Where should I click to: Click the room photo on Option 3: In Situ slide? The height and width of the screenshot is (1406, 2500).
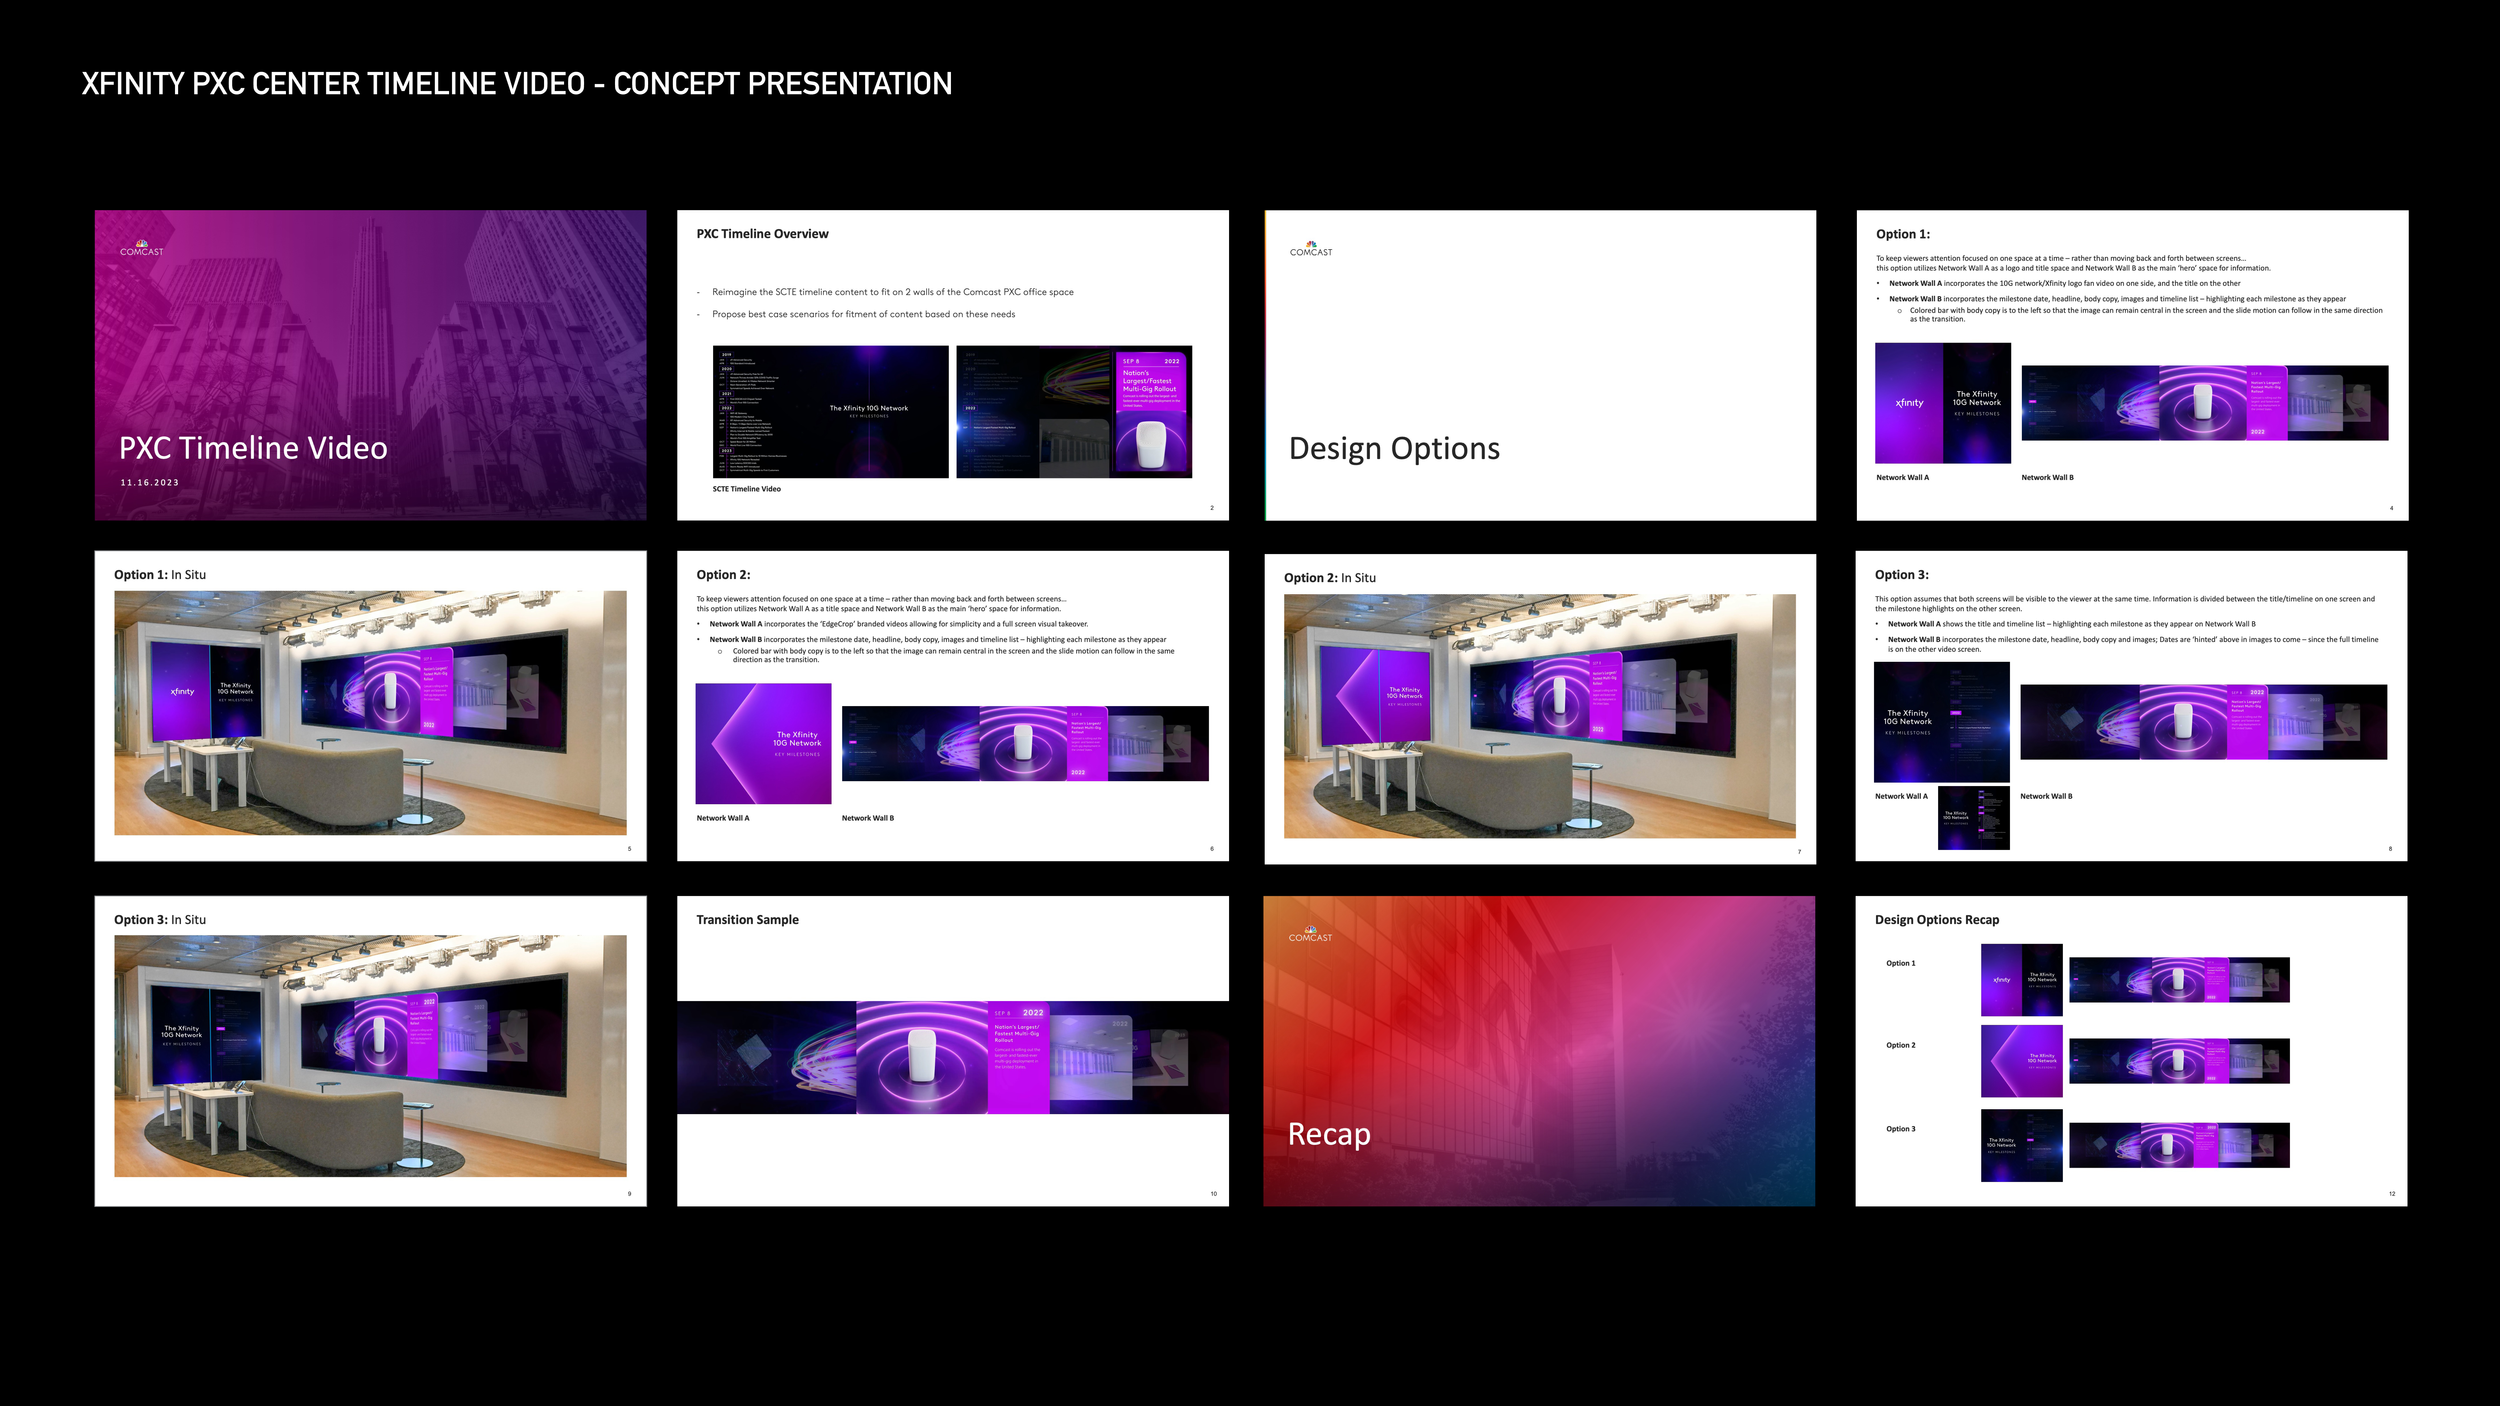coord(370,1056)
